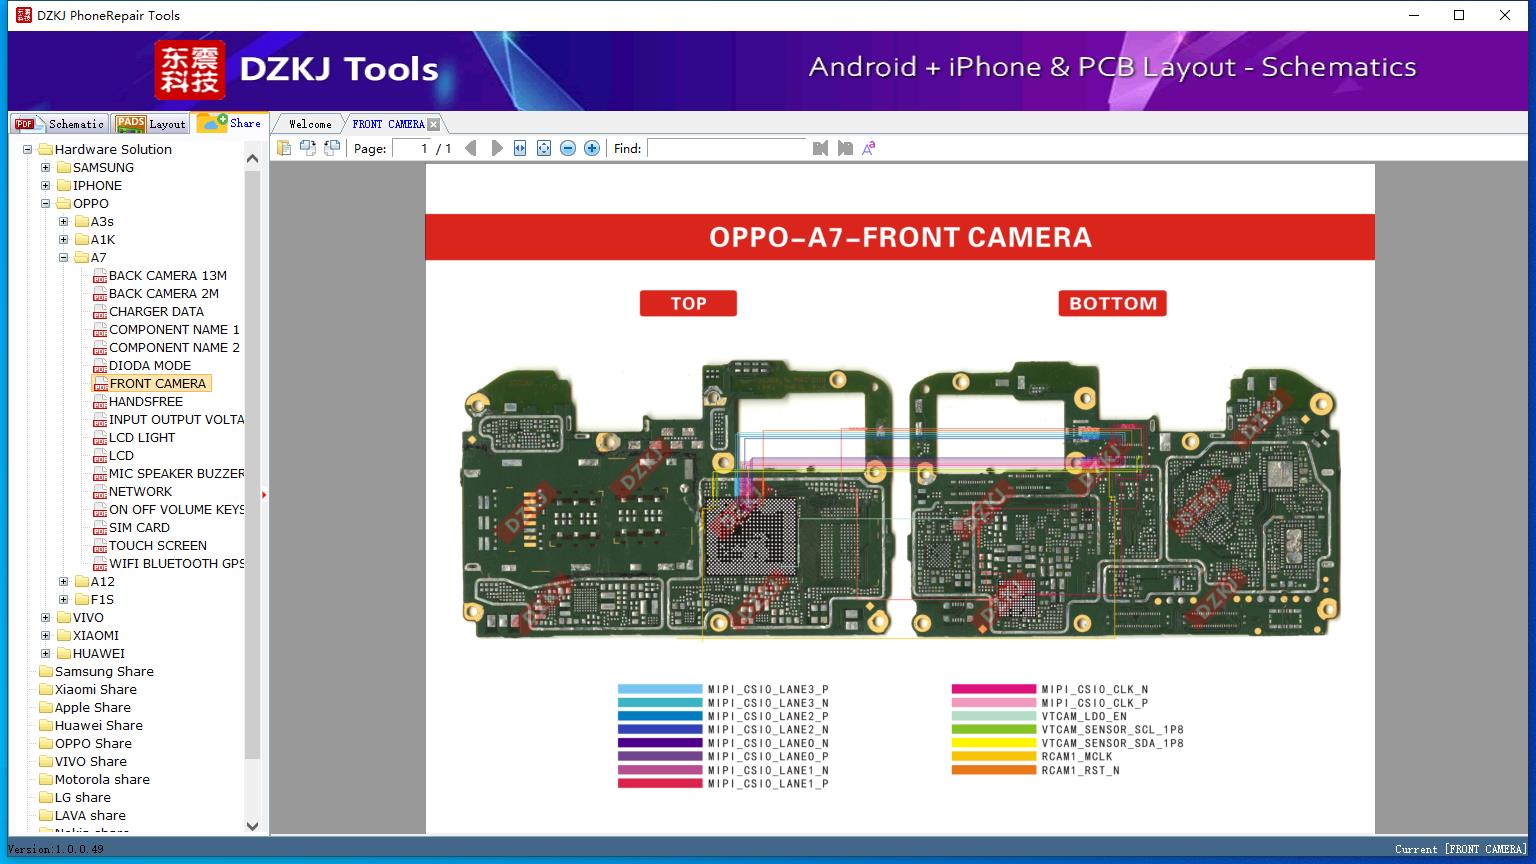This screenshot has width=1536, height=864.
Task: Open the Welcome document tab
Action: point(309,124)
